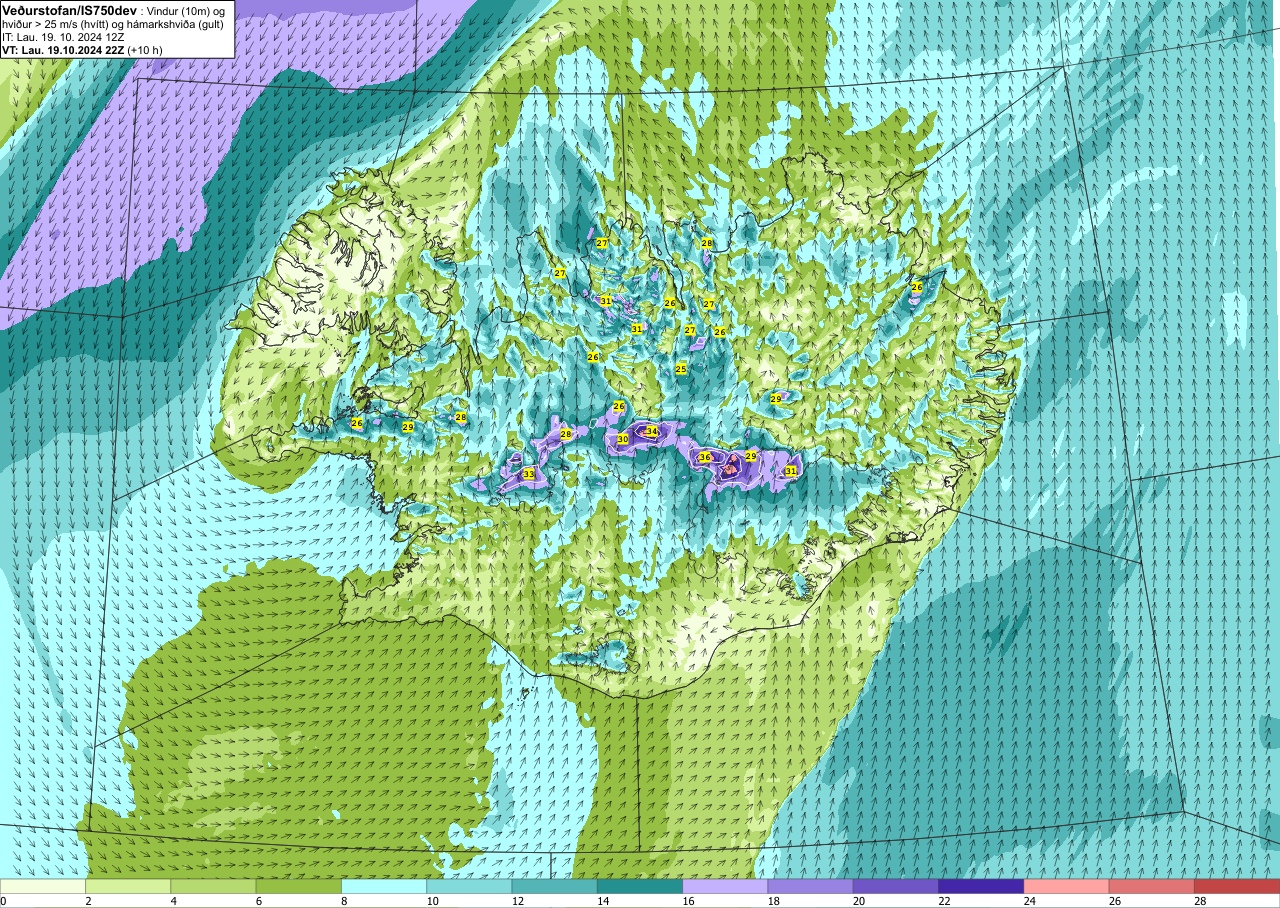Select the salmon 26–28 m/s legend swatch
Image resolution: width=1280 pixels, height=908 pixels.
coord(1151,886)
